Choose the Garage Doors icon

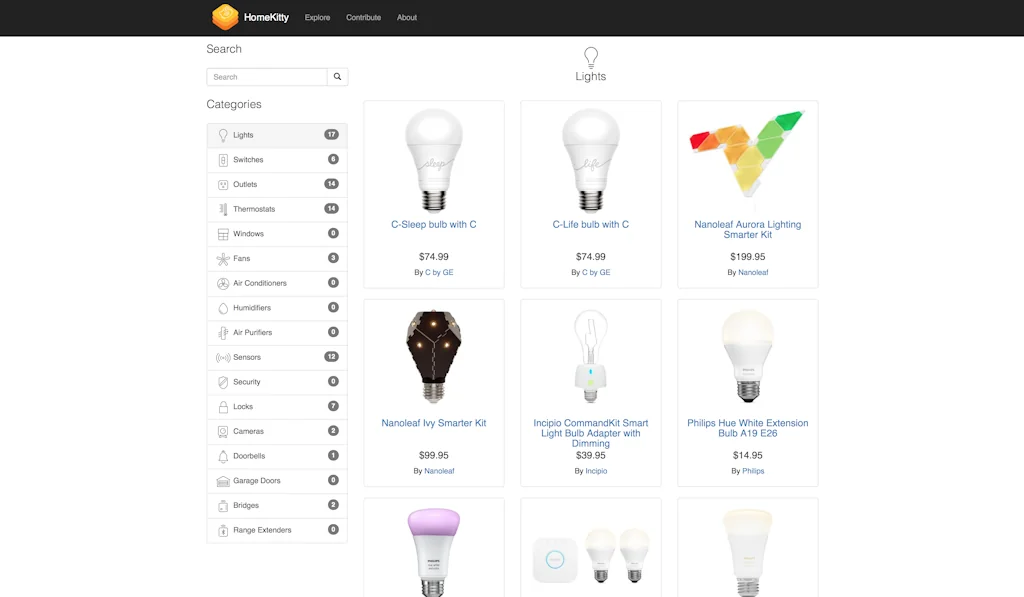pyautogui.click(x=223, y=481)
